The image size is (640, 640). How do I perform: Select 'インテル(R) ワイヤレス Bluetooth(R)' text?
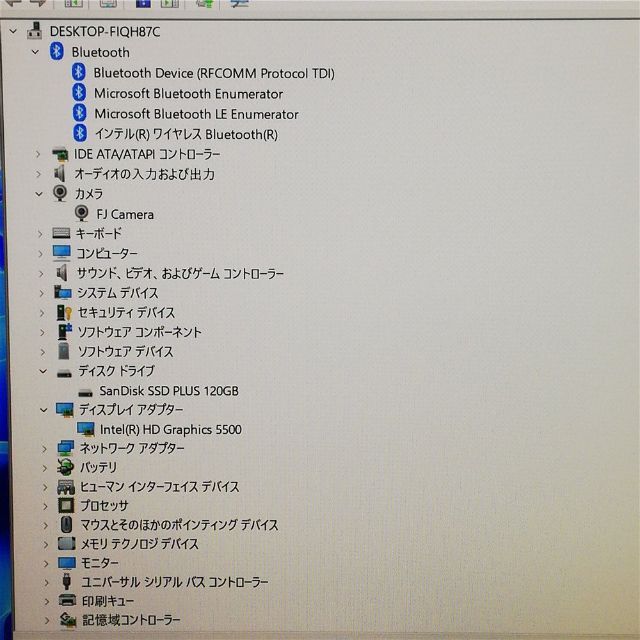[186, 134]
